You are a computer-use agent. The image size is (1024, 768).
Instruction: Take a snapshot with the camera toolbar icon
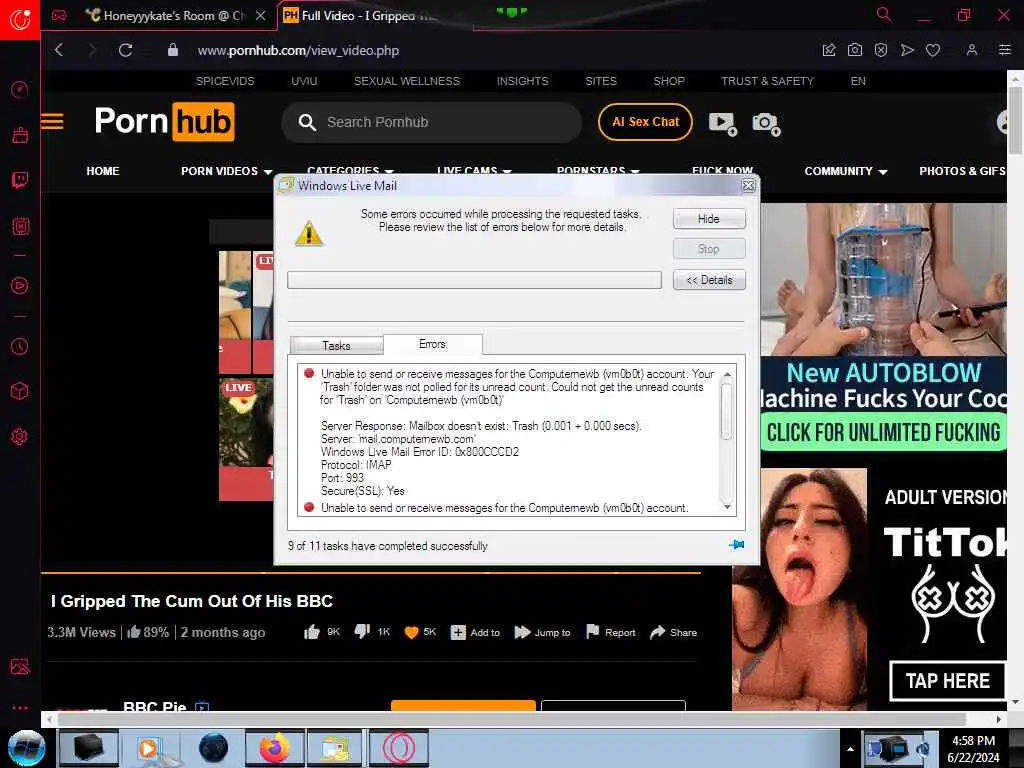pos(854,50)
